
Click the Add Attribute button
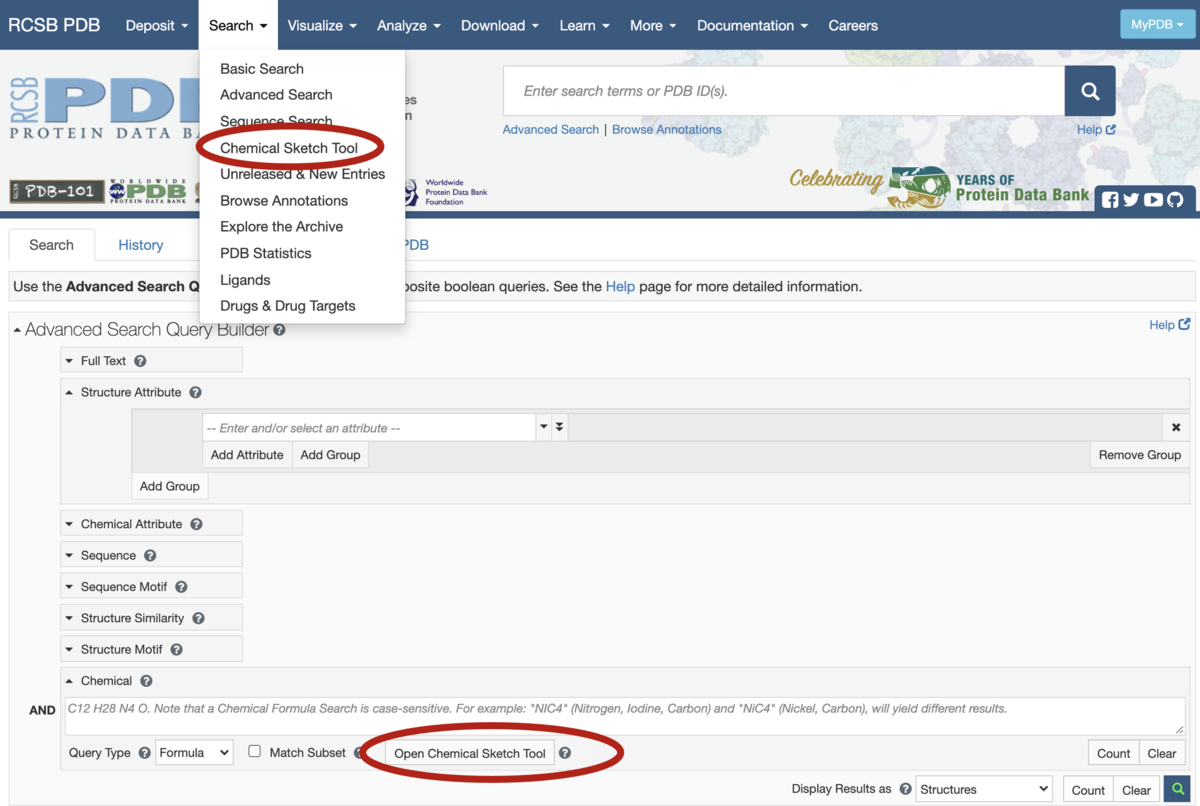pyautogui.click(x=247, y=455)
